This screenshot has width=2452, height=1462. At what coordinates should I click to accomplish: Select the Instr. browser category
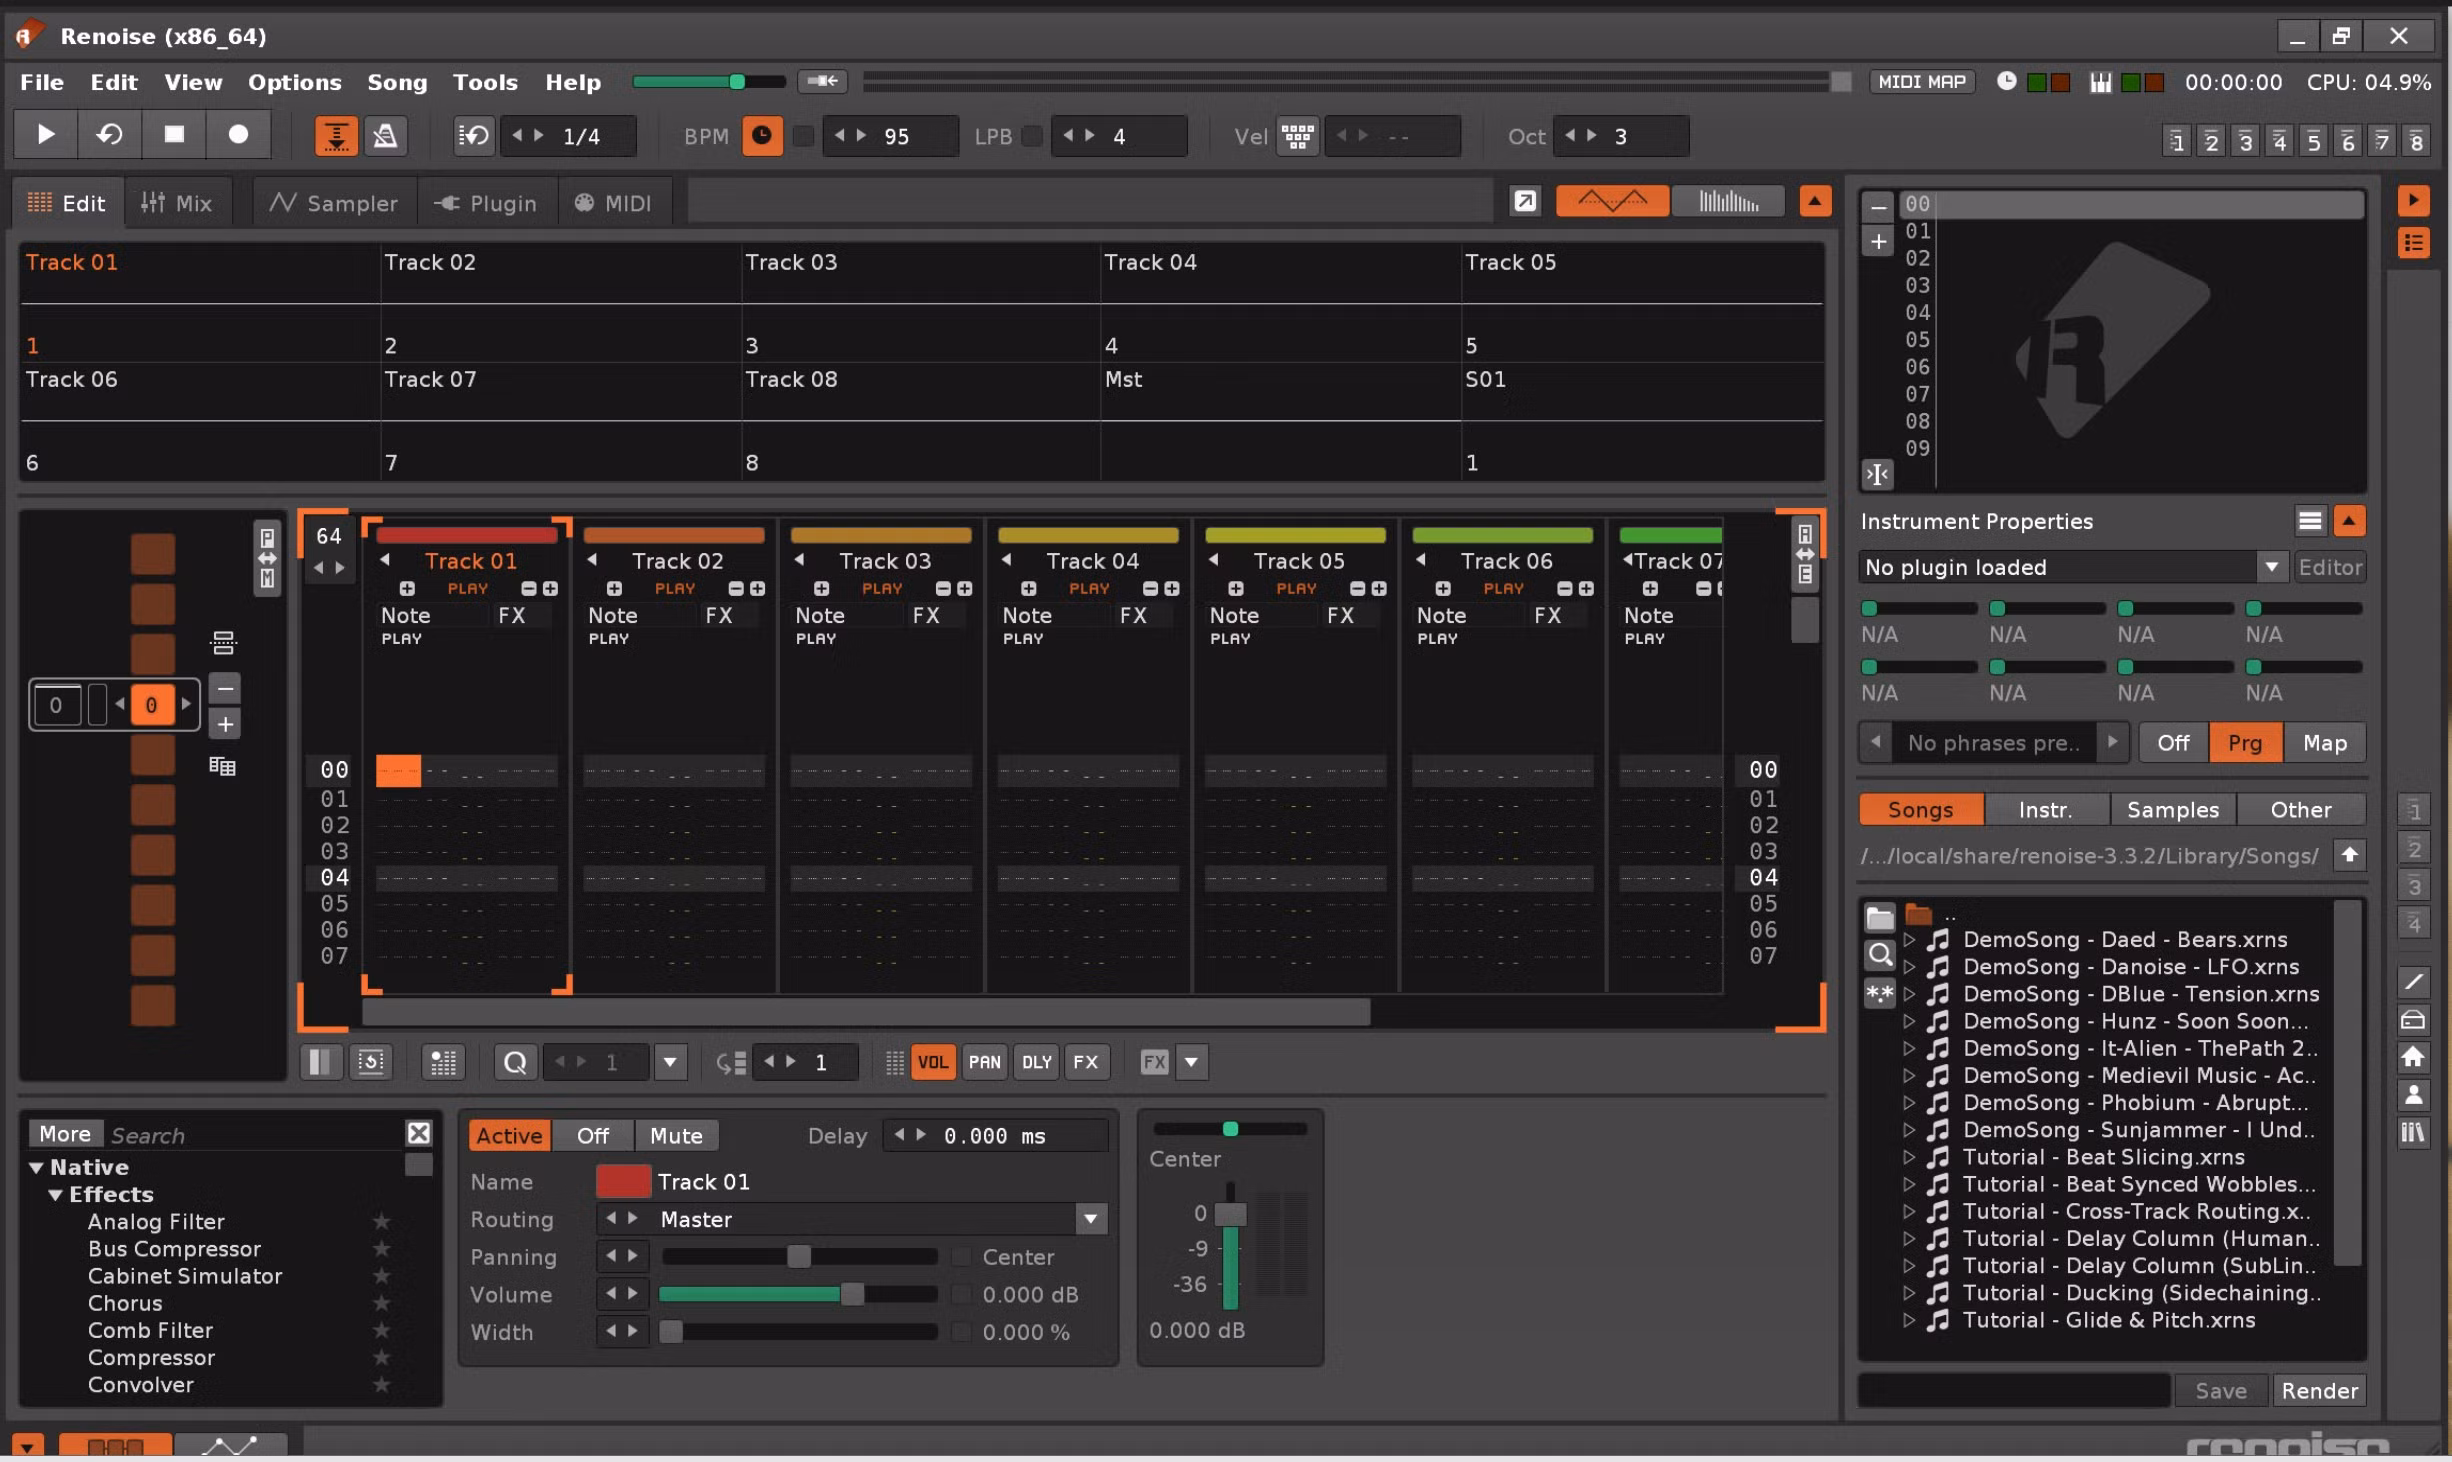2045,810
